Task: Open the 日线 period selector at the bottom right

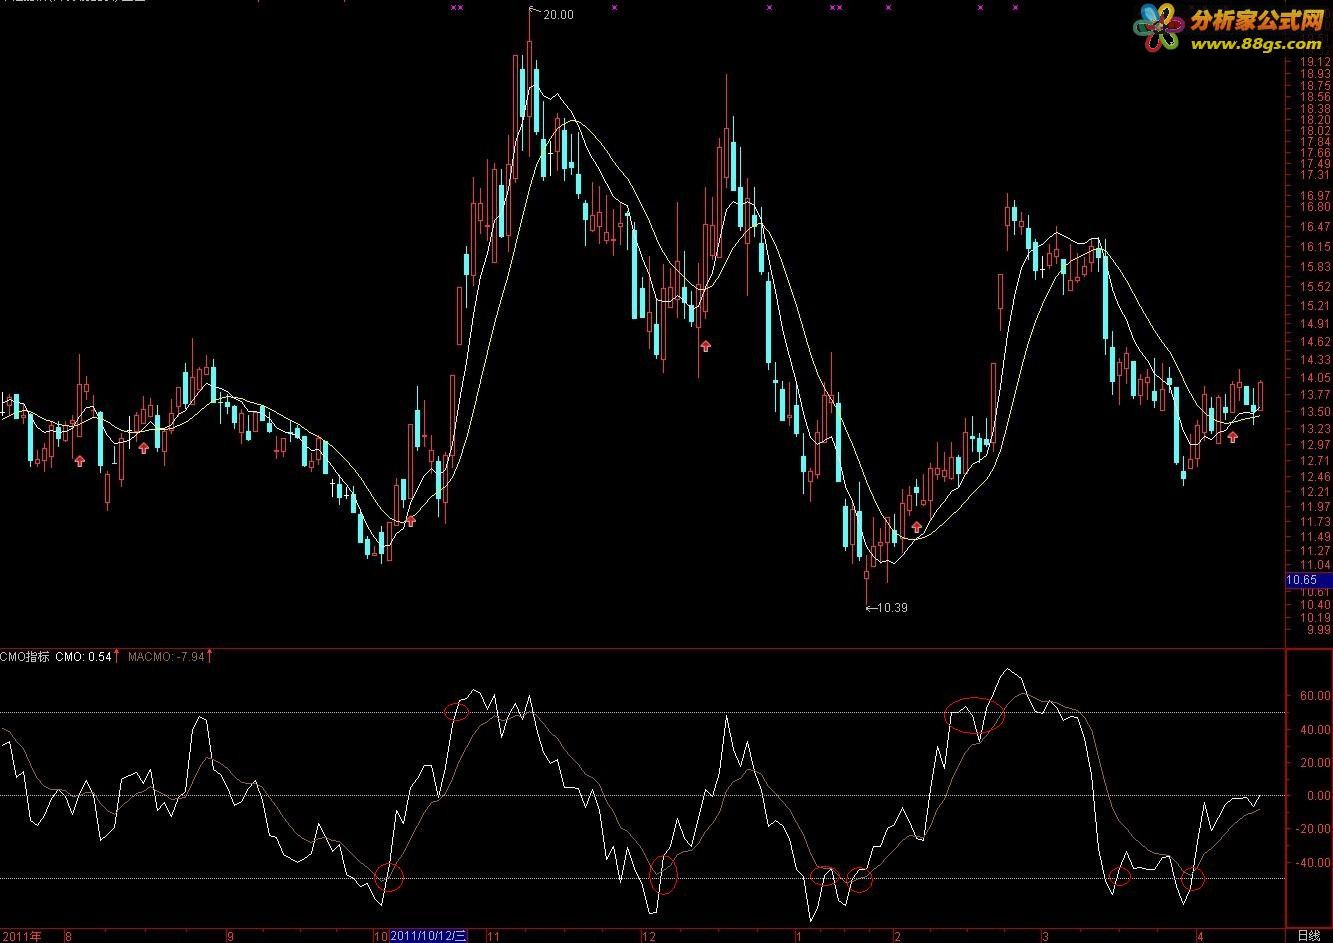Action: (1308, 936)
